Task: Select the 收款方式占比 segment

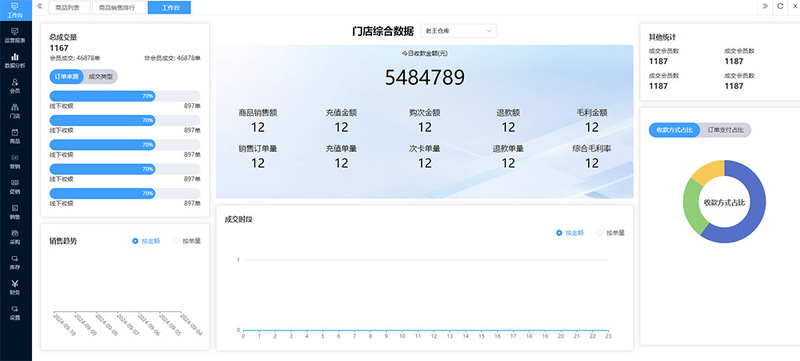Action: (674, 130)
